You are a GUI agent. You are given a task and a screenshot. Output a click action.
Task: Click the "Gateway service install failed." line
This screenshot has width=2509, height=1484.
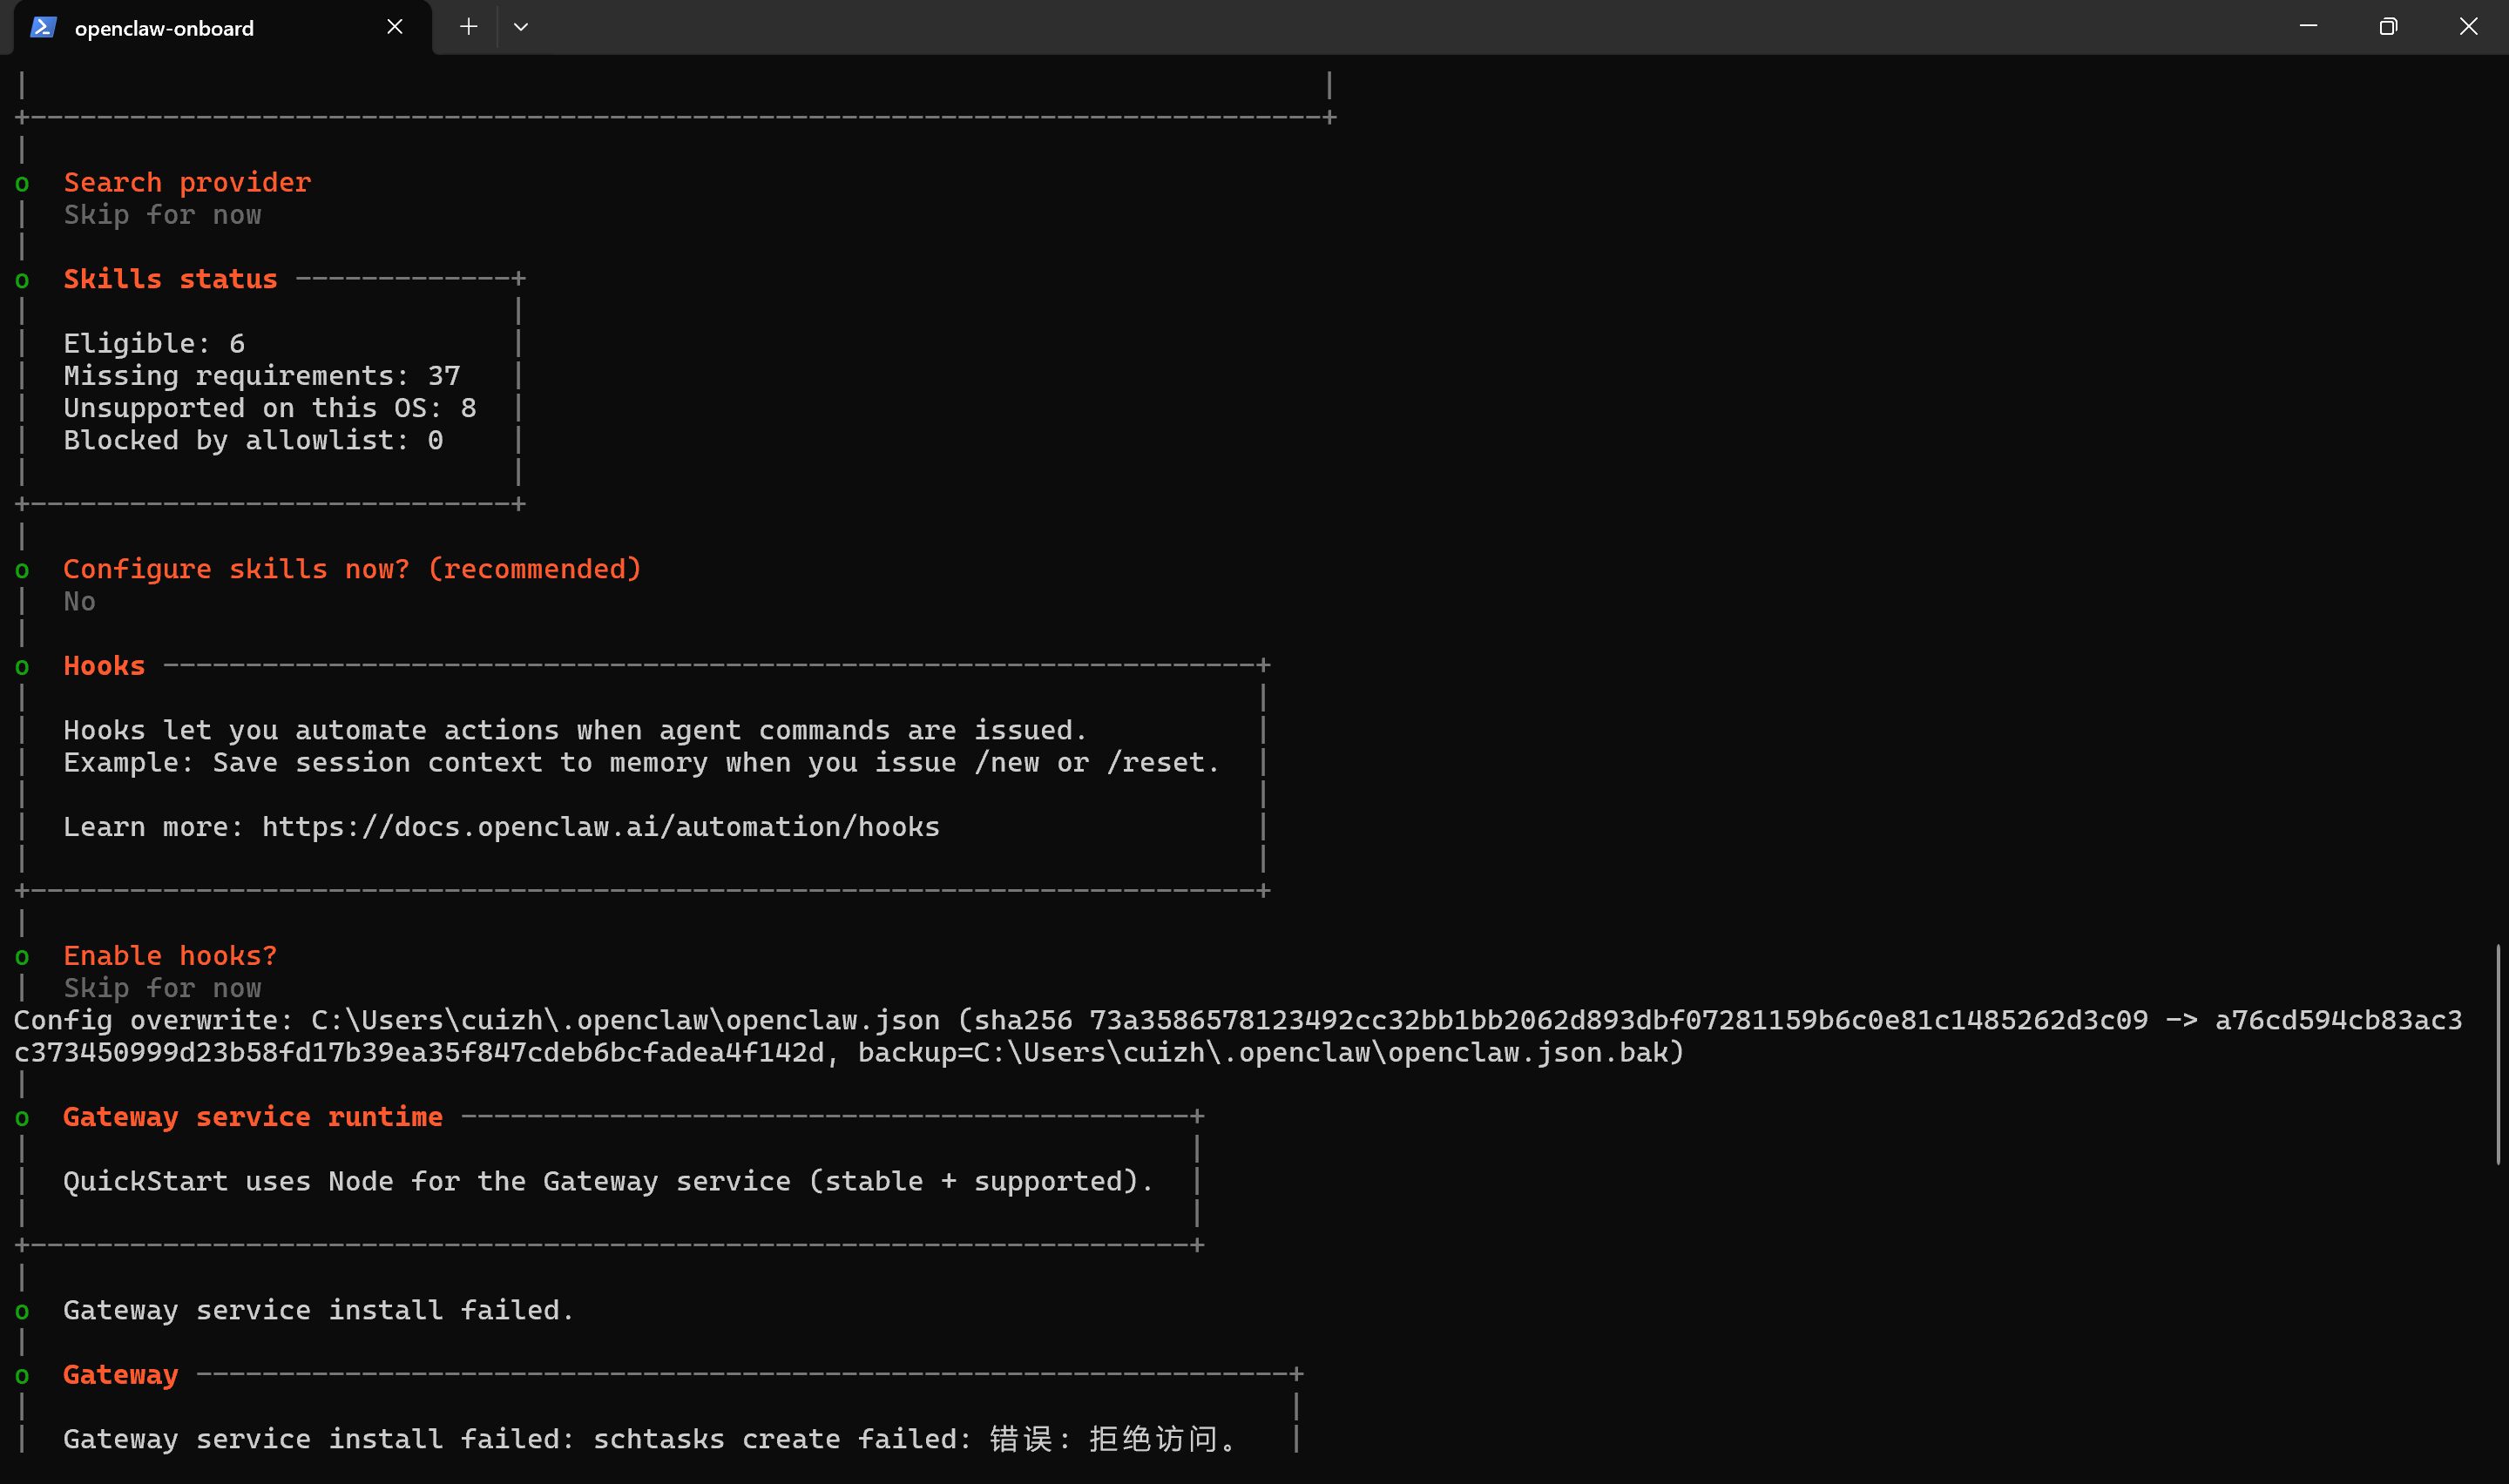(319, 1310)
